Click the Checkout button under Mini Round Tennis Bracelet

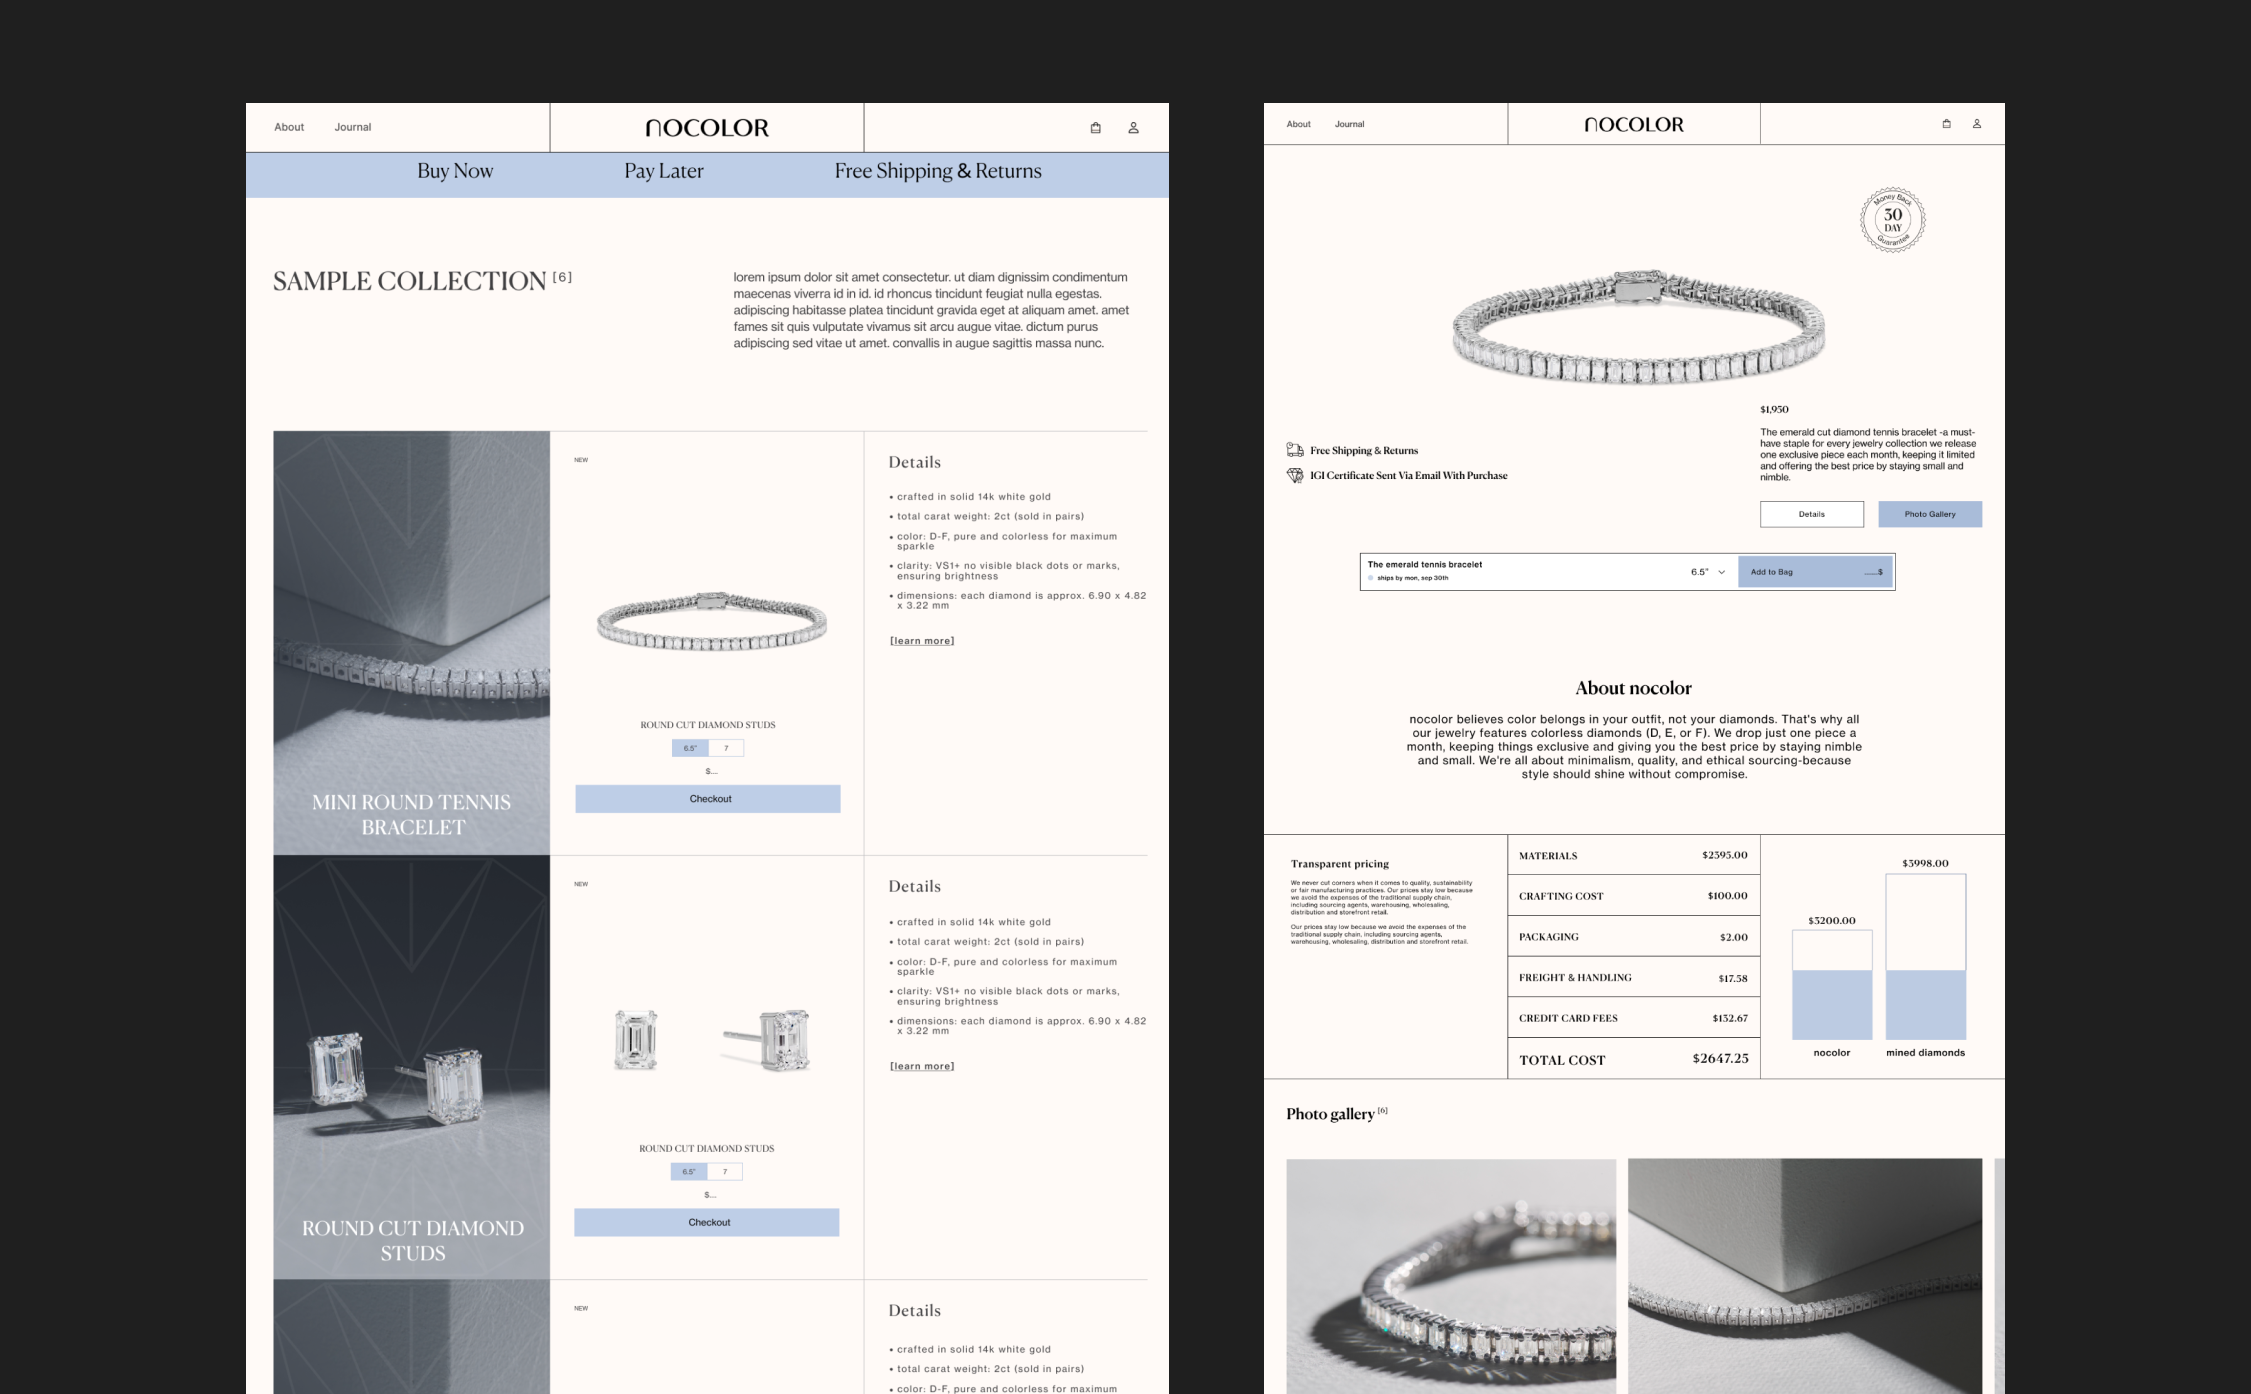708,798
